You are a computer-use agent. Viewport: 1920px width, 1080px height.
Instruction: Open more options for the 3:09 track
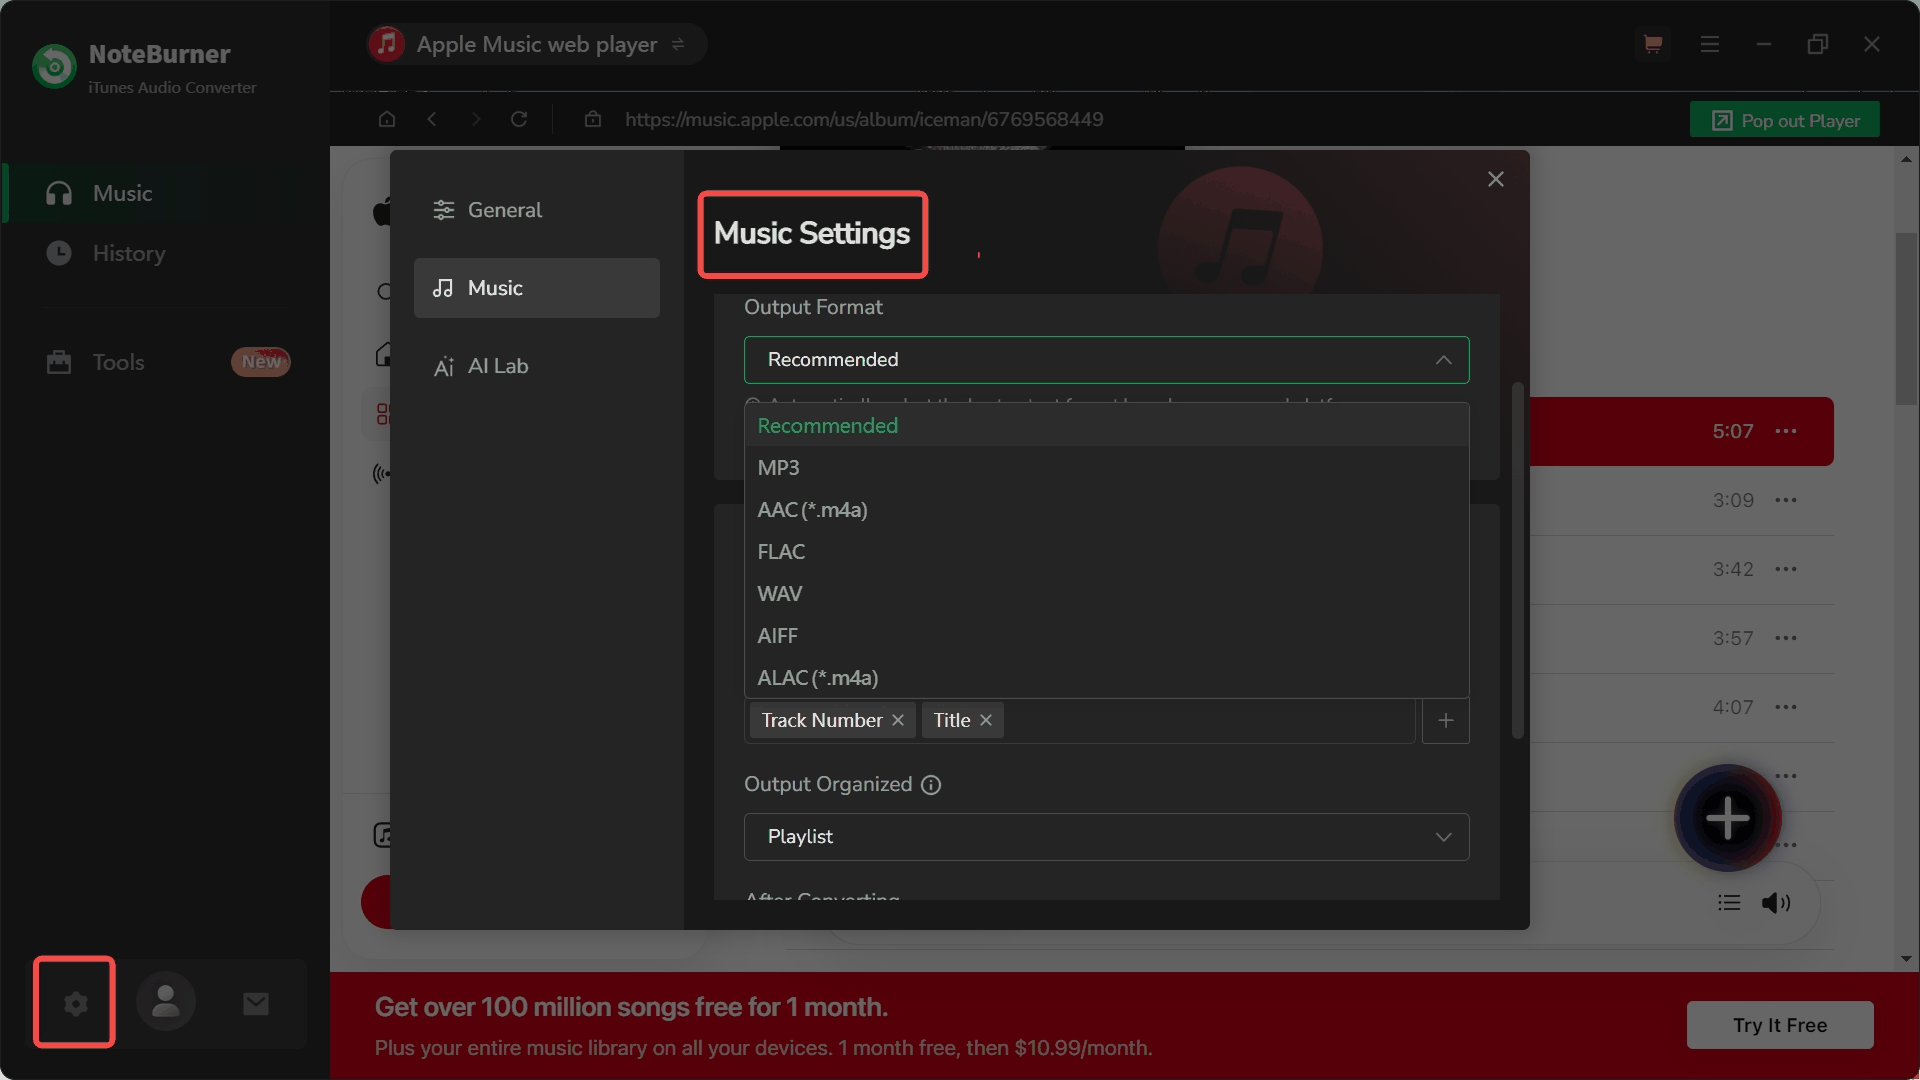coord(1786,500)
